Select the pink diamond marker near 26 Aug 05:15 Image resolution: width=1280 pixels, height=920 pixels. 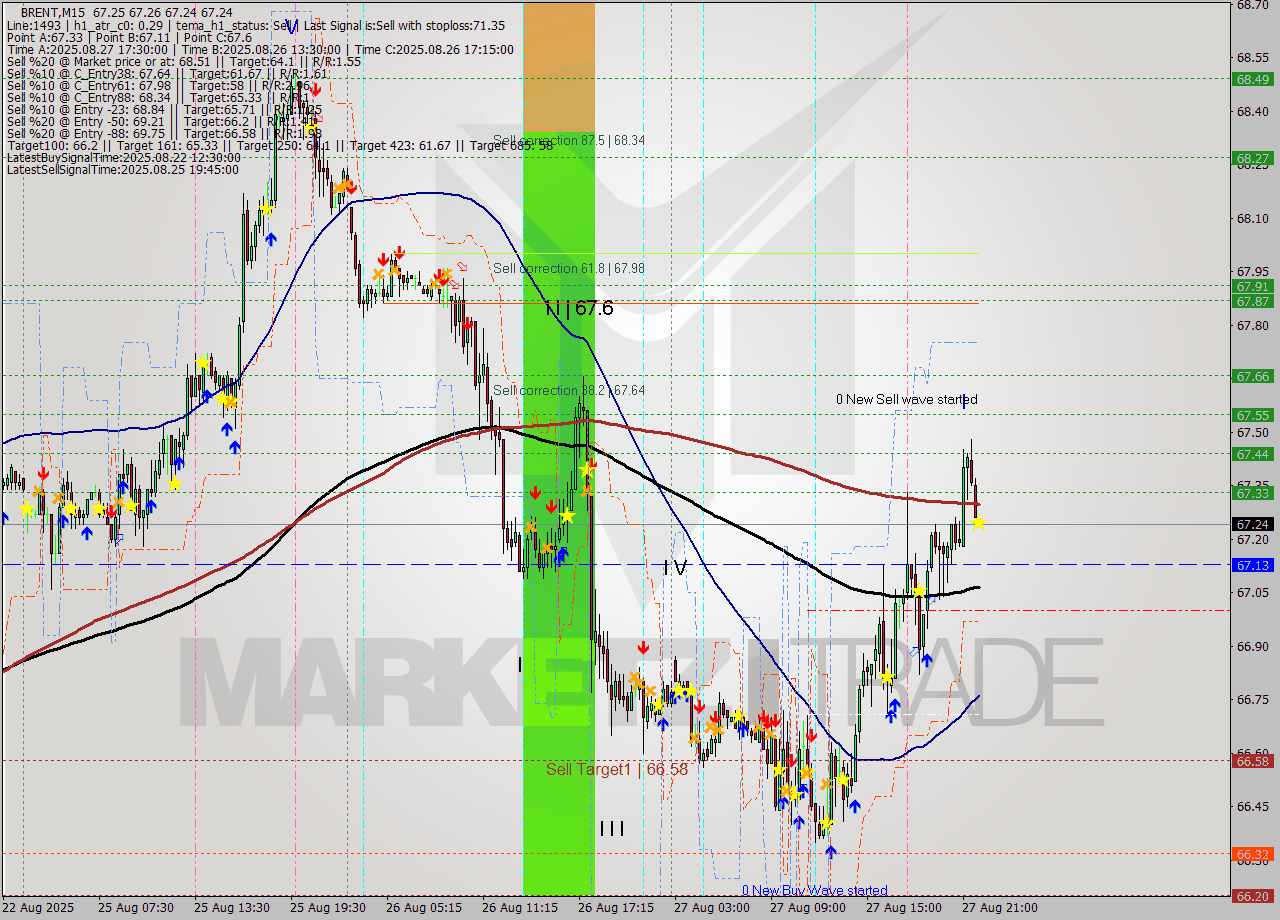coord(461,265)
